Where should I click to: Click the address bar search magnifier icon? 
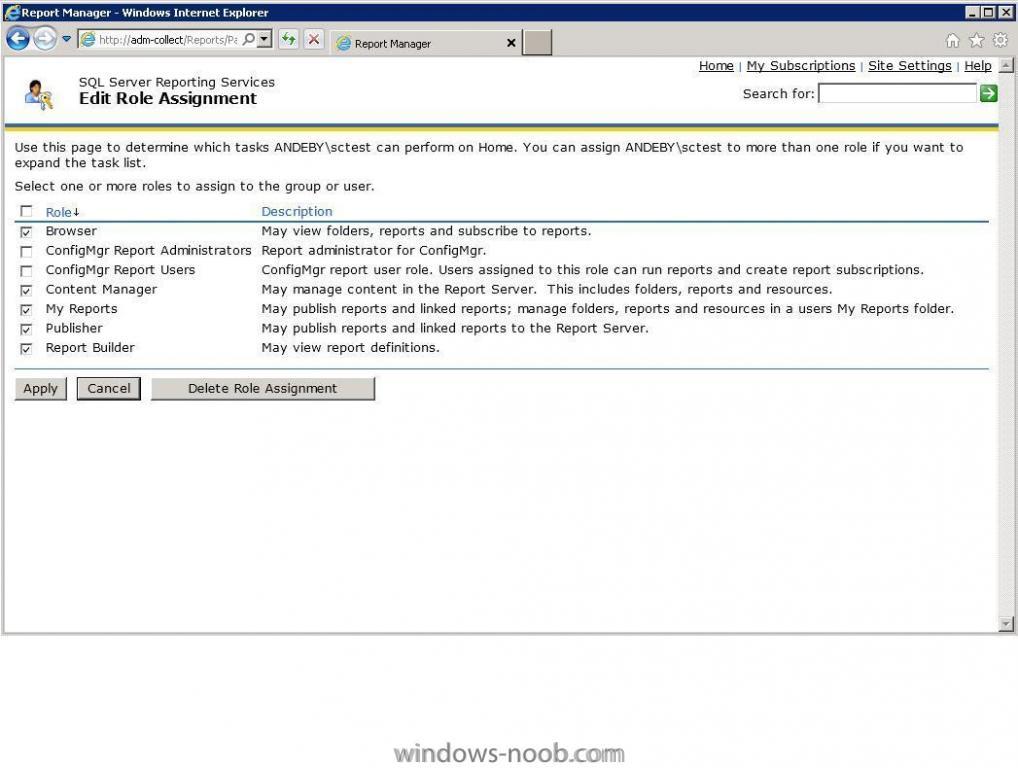tap(249, 39)
